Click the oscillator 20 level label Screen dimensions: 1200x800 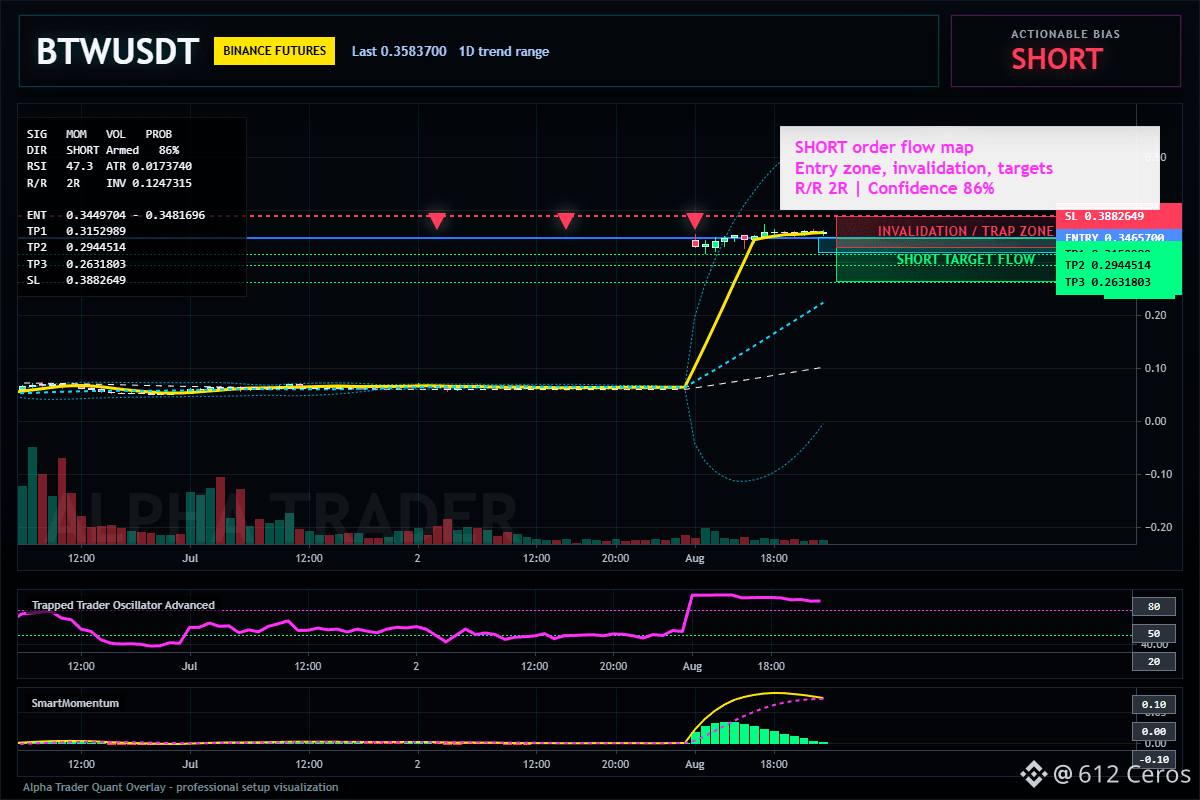[1153, 661]
